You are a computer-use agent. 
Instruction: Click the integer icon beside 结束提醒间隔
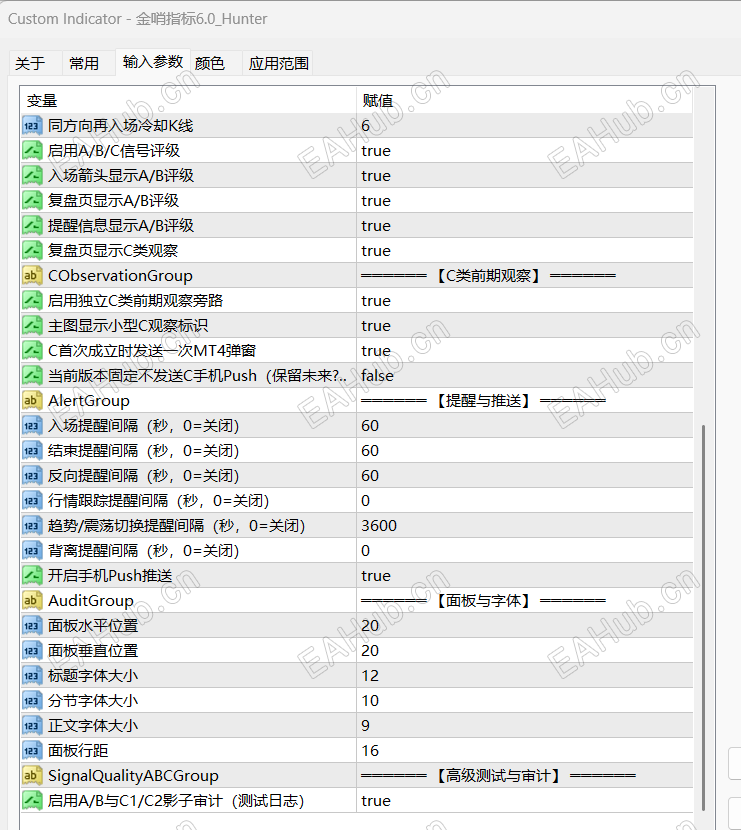tap(32, 451)
